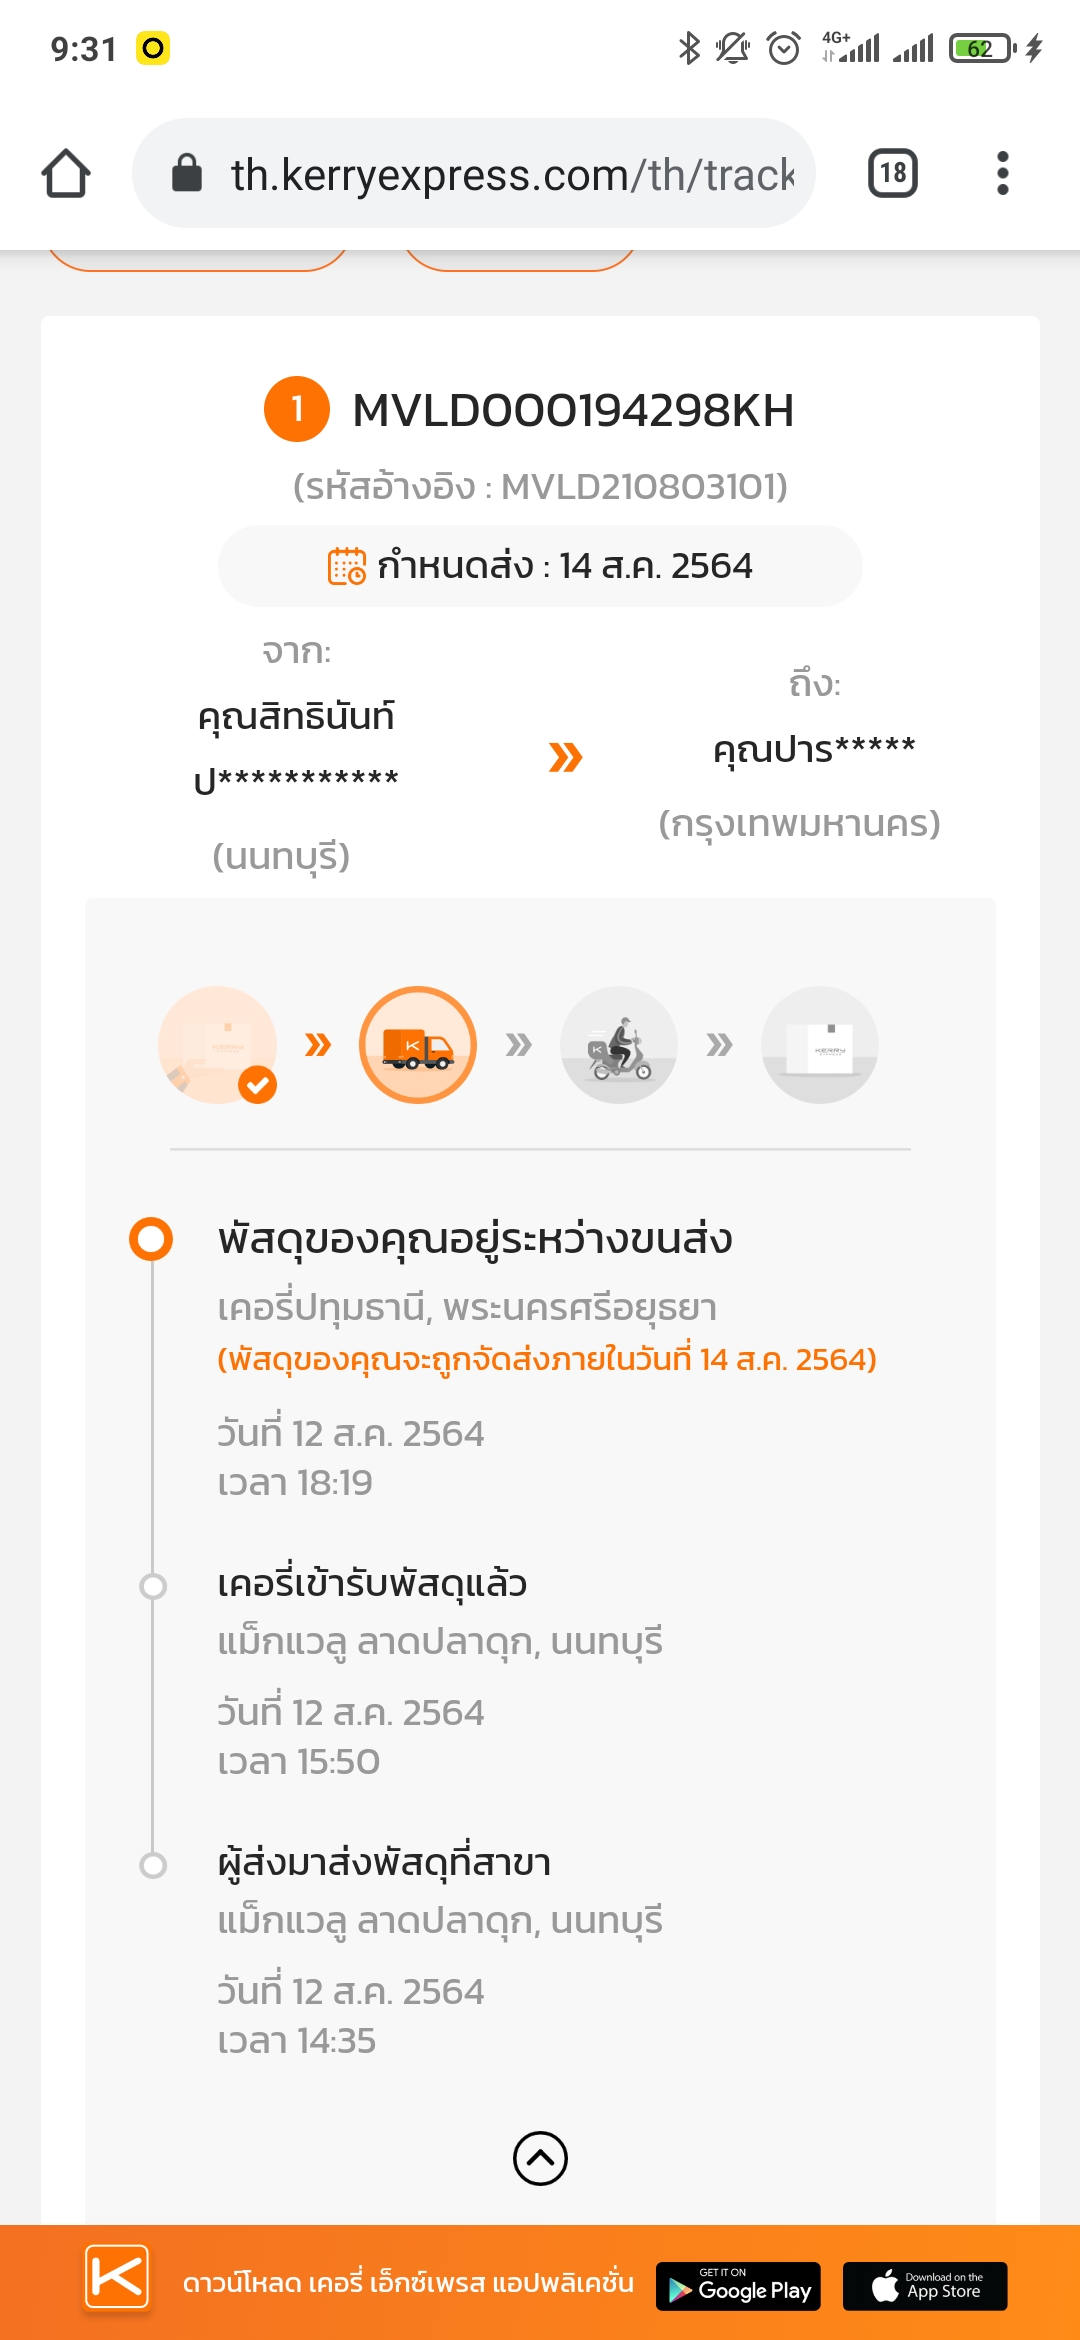Collapse the tracking details with up chevron
This screenshot has height=2340, width=1080.
[x=540, y=2158]
